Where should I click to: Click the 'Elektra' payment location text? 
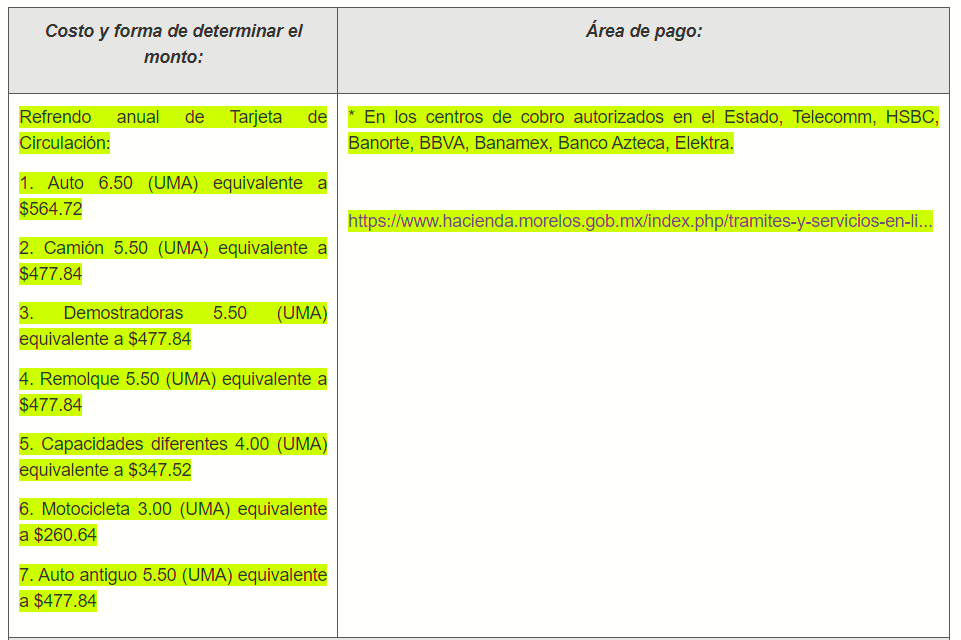703,143
